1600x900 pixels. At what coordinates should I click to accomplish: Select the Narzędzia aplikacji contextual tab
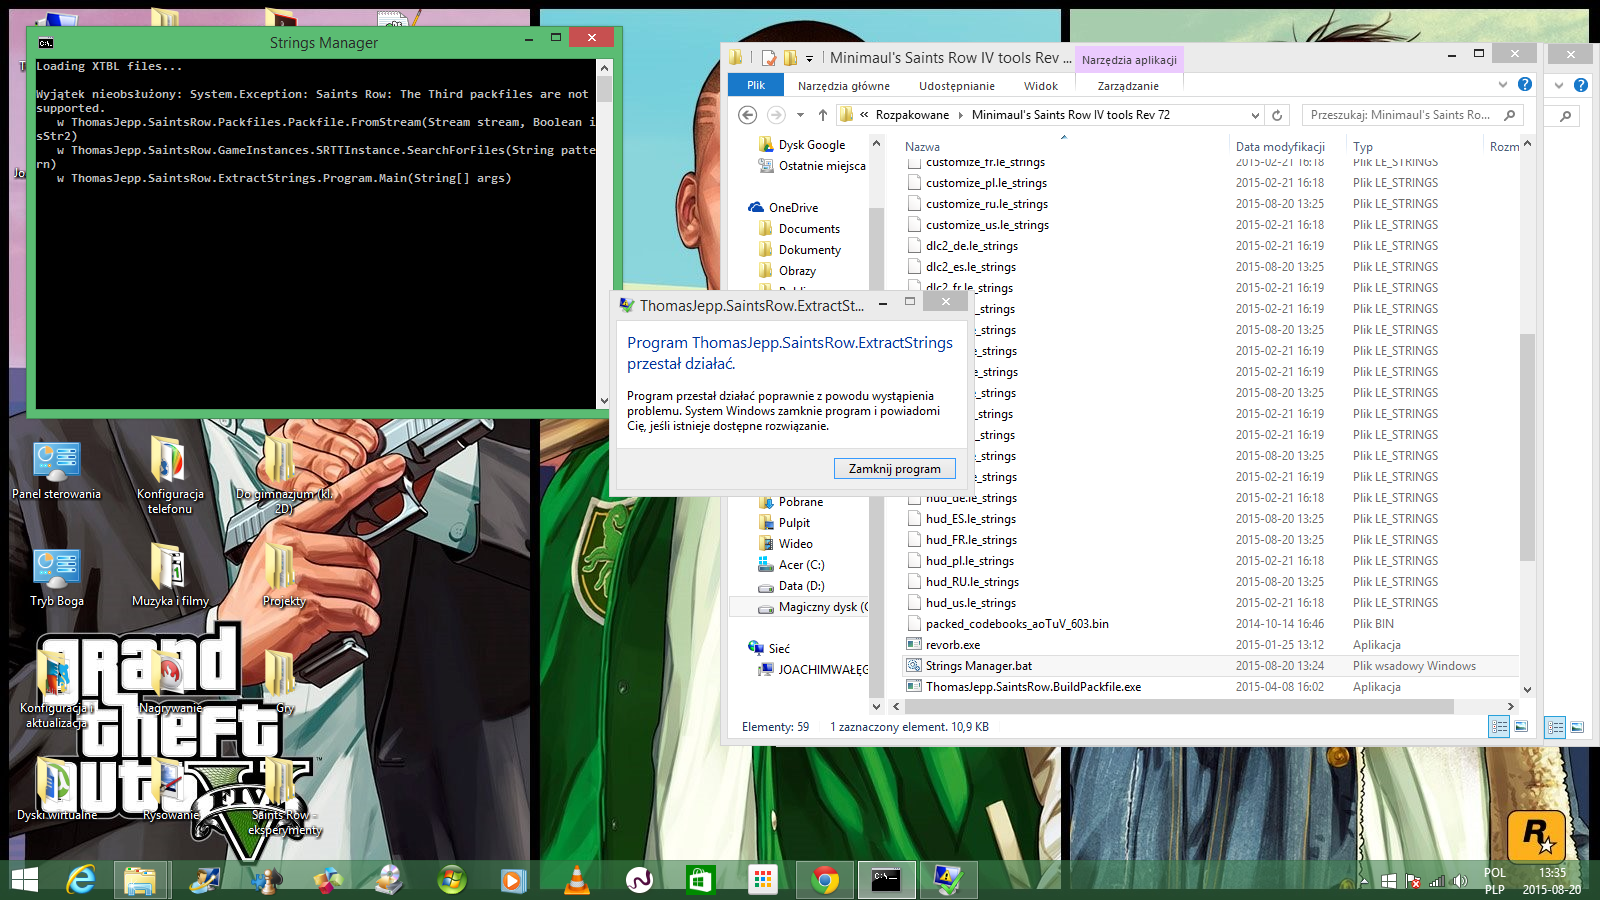click(x=1129, y=60)
